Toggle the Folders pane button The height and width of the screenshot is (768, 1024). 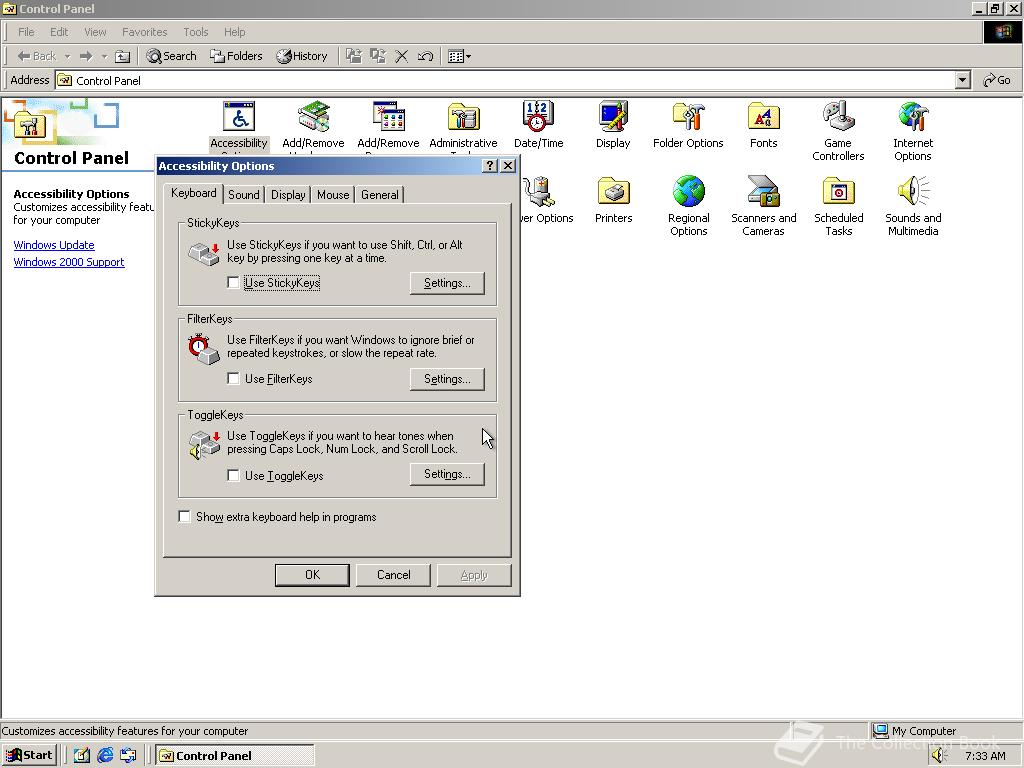(236, 56)
